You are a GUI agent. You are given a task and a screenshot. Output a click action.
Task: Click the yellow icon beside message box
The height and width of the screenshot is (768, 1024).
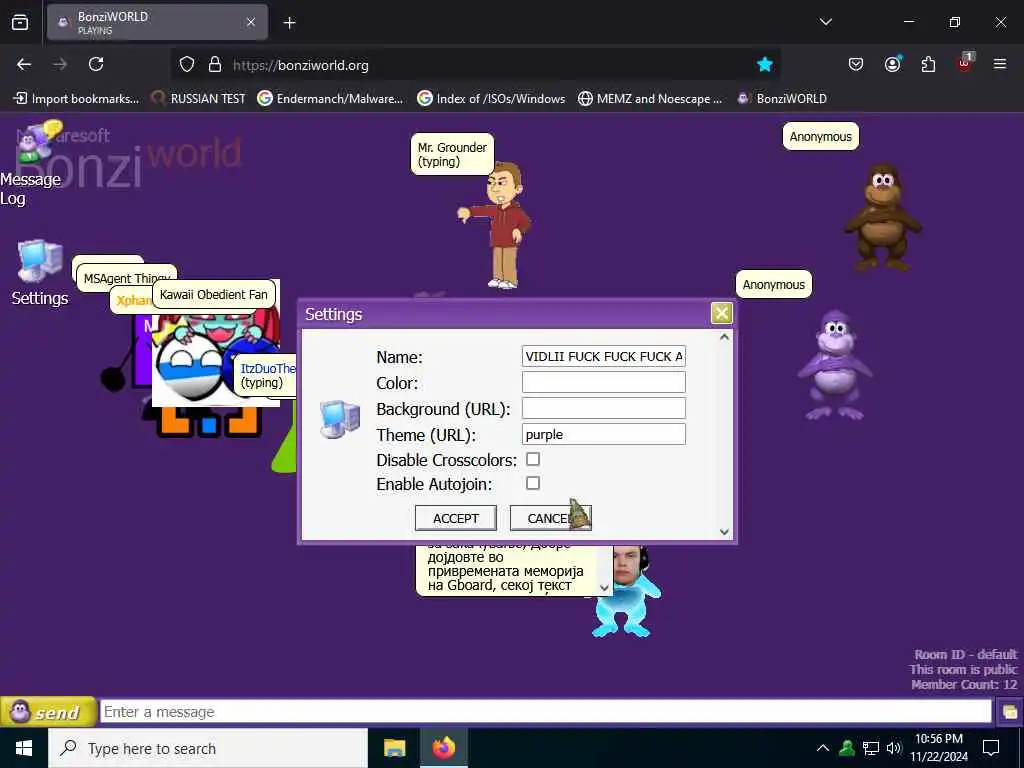[x=1010, y=712]
